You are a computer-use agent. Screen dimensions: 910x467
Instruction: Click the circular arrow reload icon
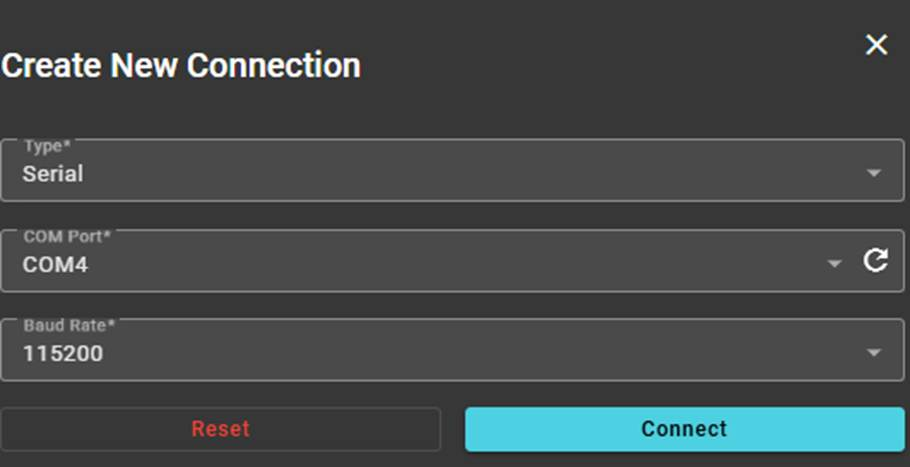pyautogui.click(x=875, y=262)
